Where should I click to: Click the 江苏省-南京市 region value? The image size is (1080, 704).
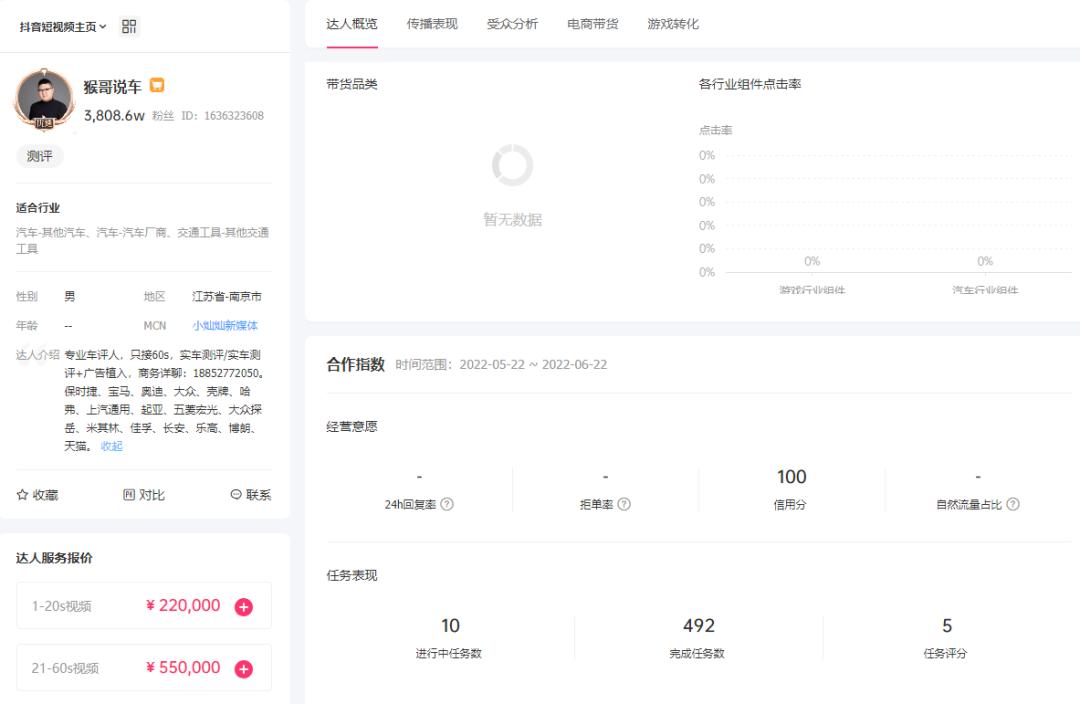227,296
